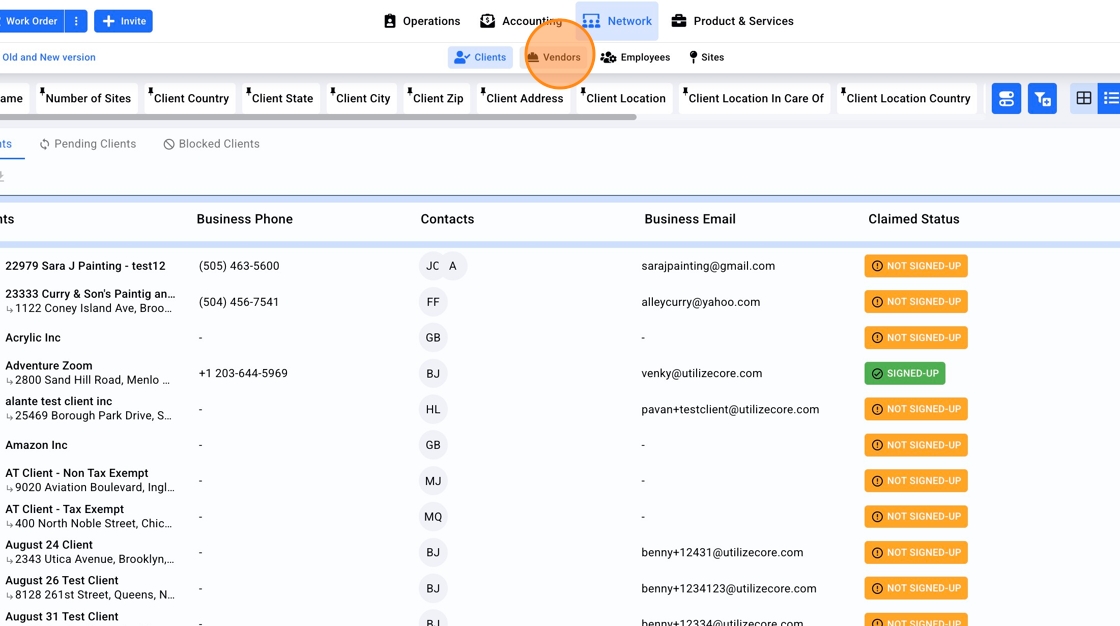The width and height of the screenshot is (1120, 626).
Task: Switch to grid view layout
Action: (1083, 98)
